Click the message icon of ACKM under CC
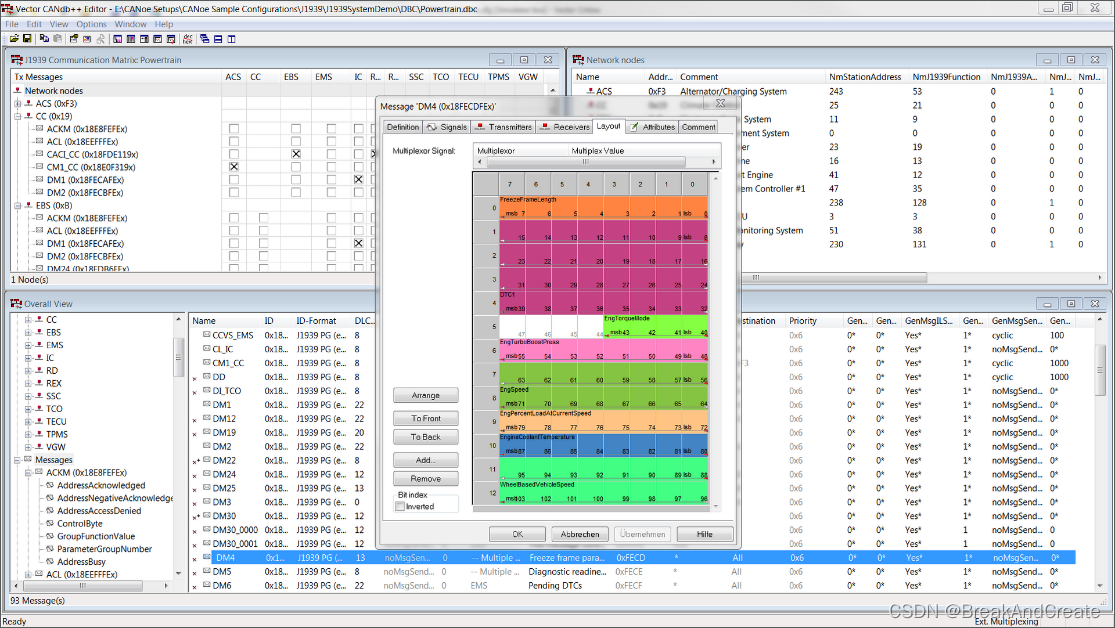 coord(40,129)
